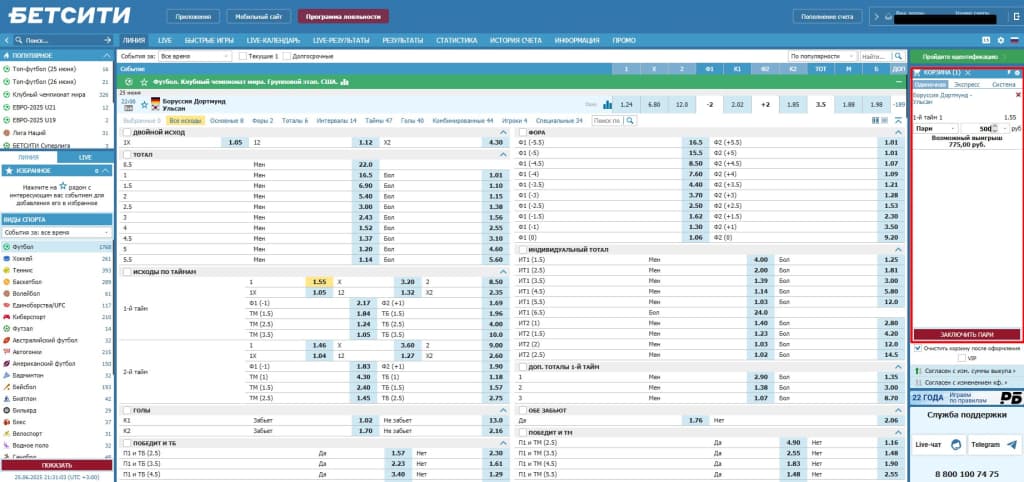Viewport: 1024px width, 482px height.
Task: Open betslip settings gear icon
Action: pos(1017,72)
